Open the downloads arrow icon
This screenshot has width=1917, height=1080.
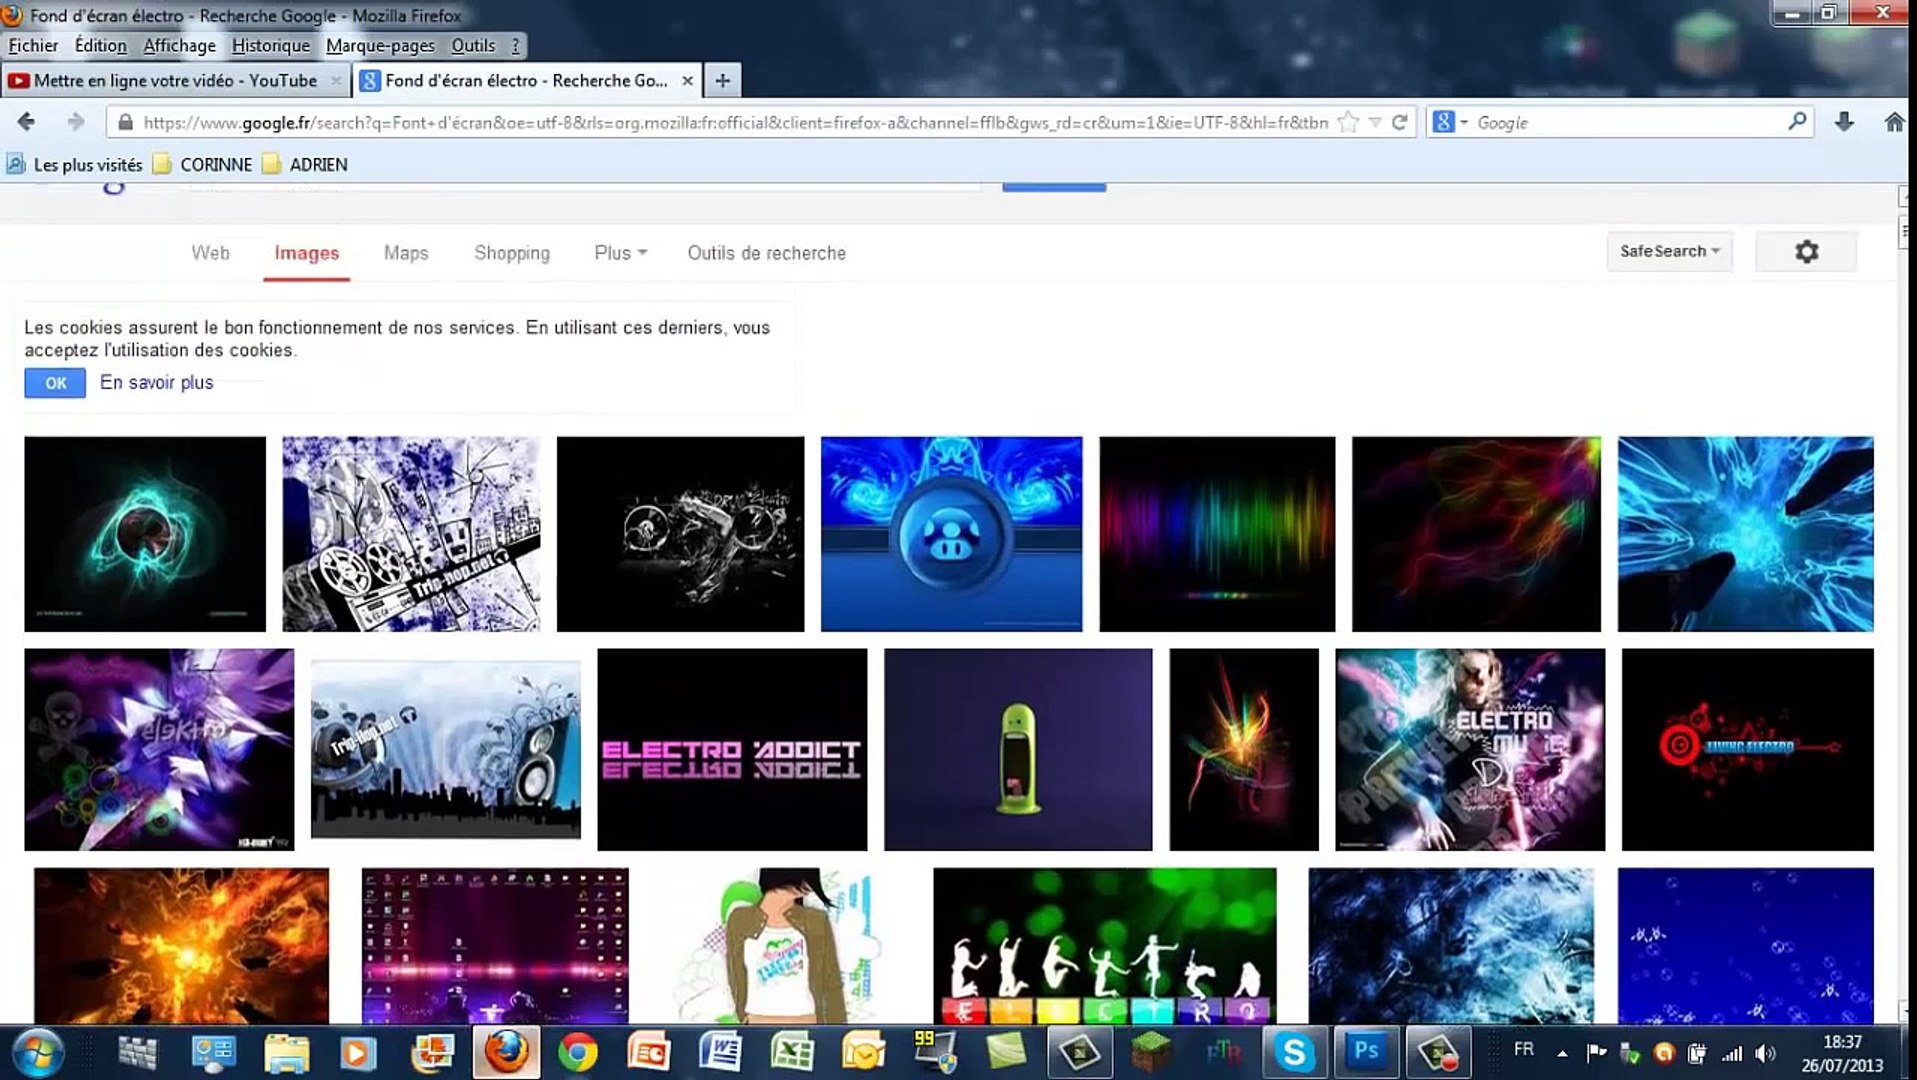tap(1844, 122)
